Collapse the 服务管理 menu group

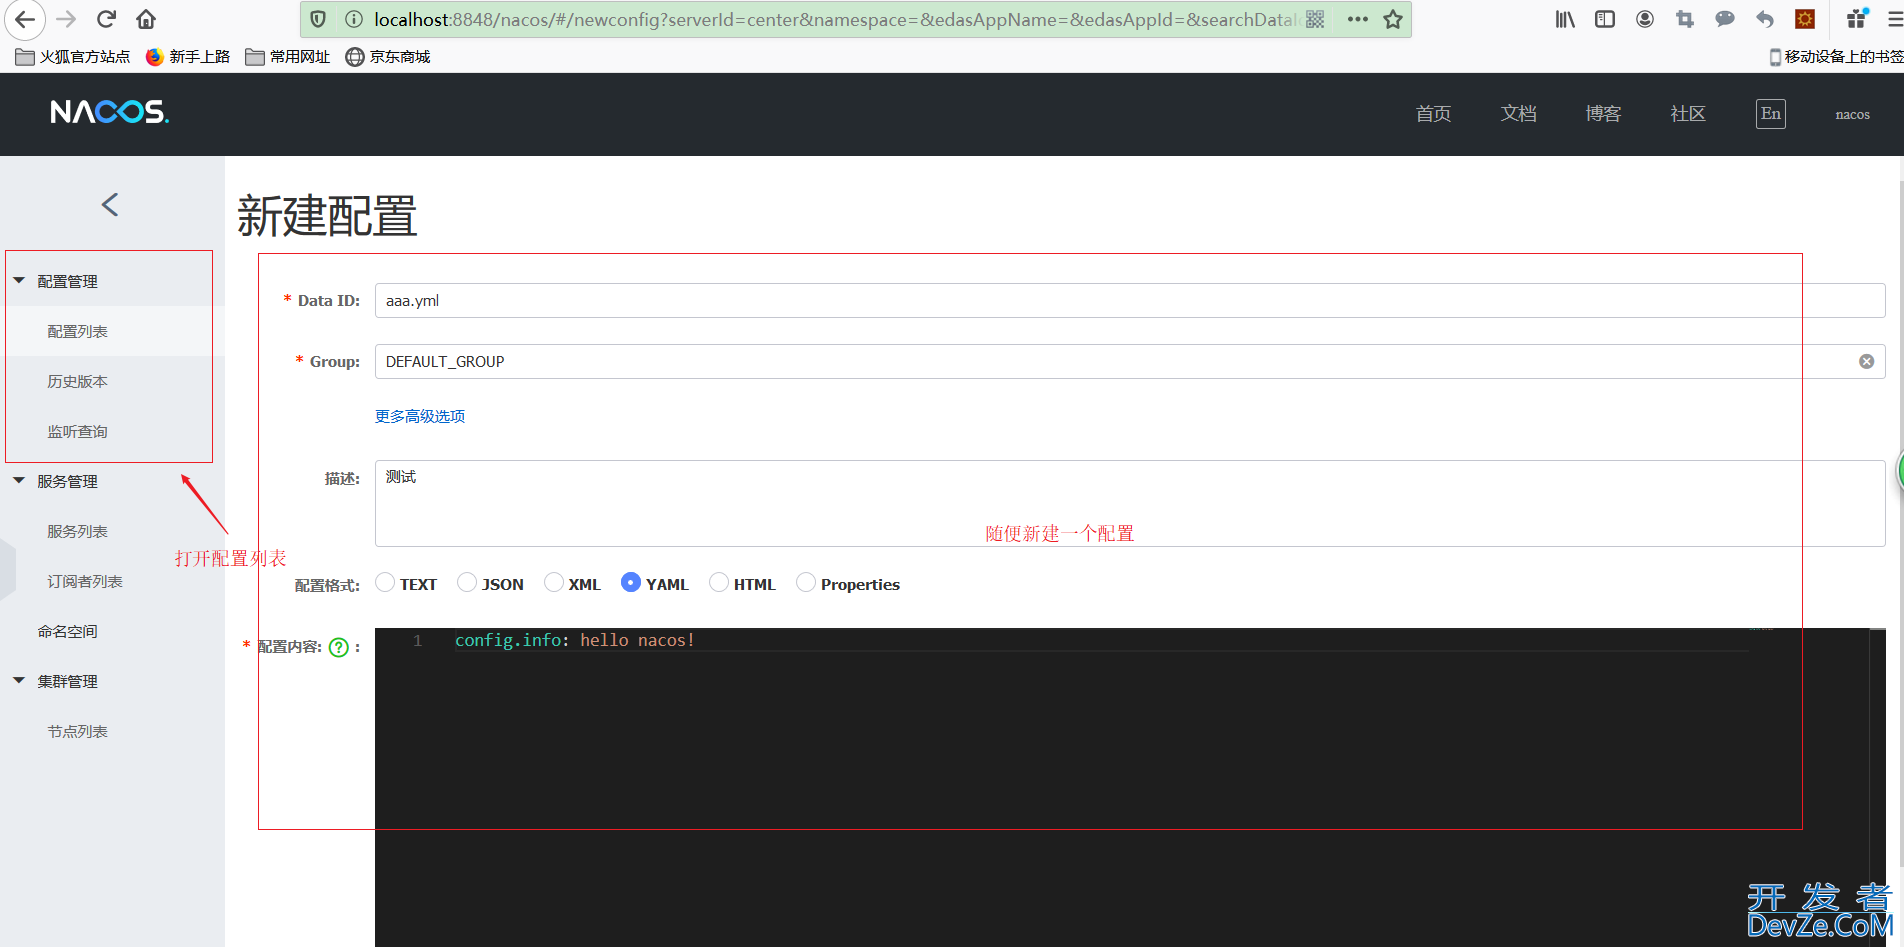coord(19,481)
